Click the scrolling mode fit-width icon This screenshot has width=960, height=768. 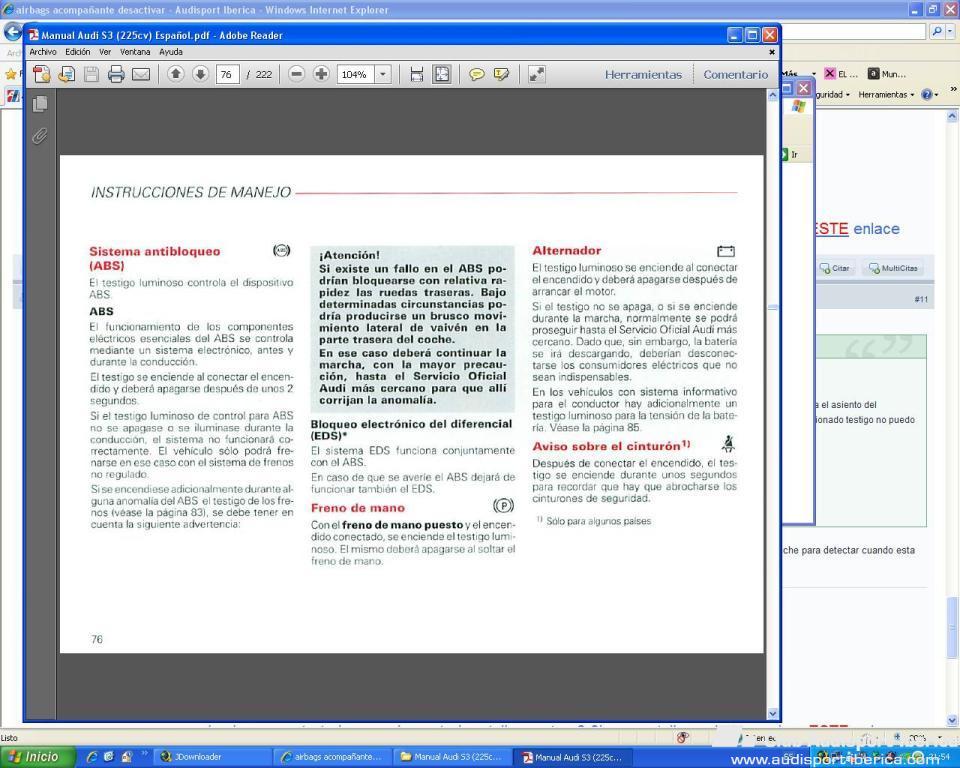point(416,75)
